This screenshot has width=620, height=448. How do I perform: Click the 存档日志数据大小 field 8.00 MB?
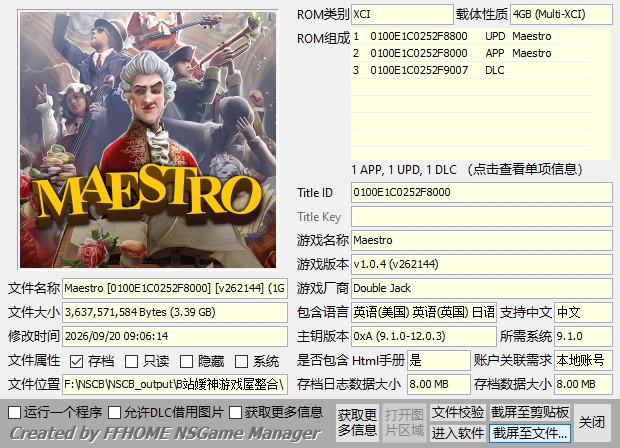point(439,384)
